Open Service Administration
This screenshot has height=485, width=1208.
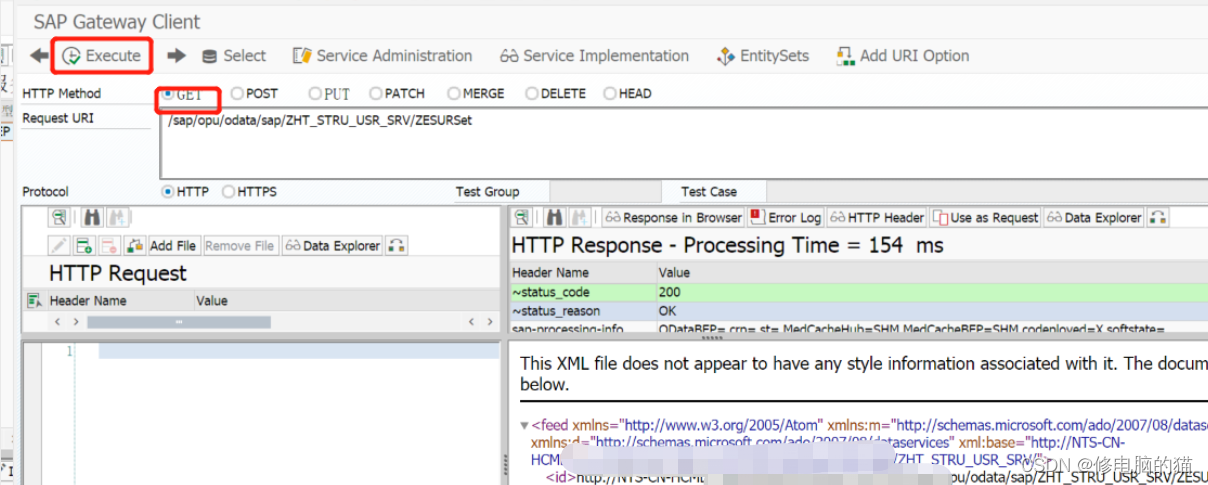pyautogui.click(x=382, y=56)
